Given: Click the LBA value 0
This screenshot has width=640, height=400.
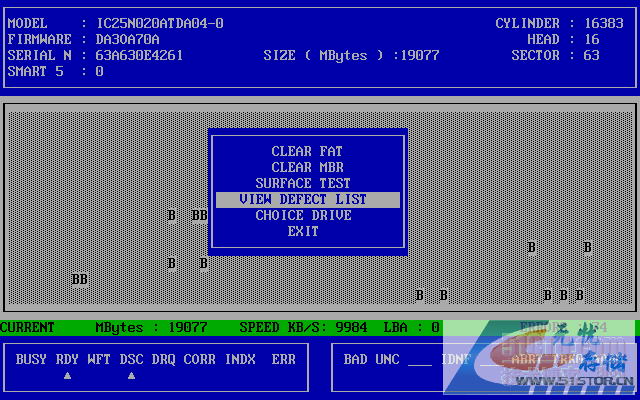Looking at the screenshot, I should tap(435, 327).
